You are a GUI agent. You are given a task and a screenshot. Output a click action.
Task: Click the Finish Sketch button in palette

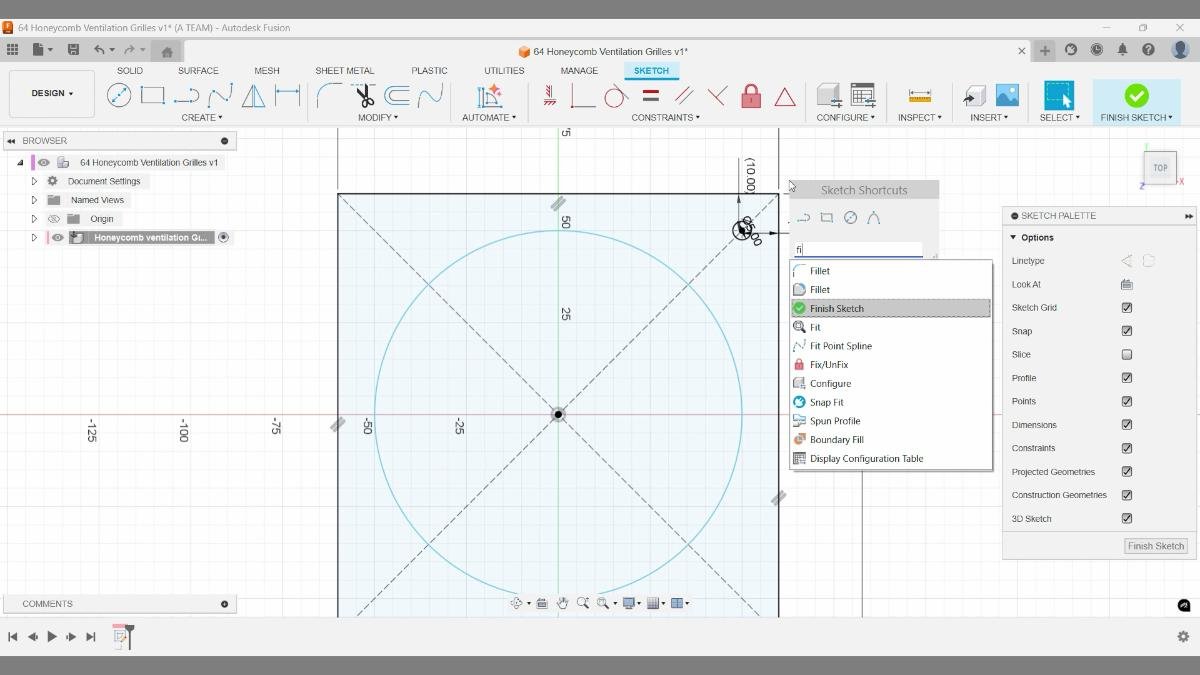(1155, 546)
